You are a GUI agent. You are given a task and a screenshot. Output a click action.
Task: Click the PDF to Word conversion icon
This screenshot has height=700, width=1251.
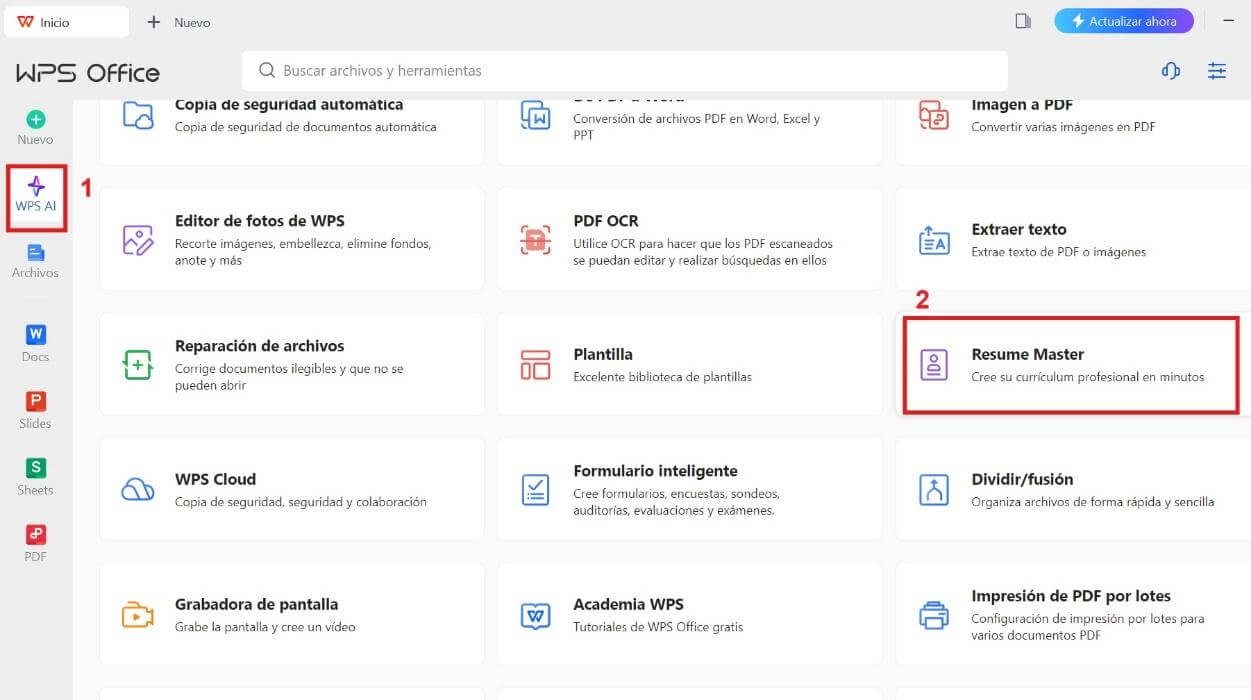(536, 115)
